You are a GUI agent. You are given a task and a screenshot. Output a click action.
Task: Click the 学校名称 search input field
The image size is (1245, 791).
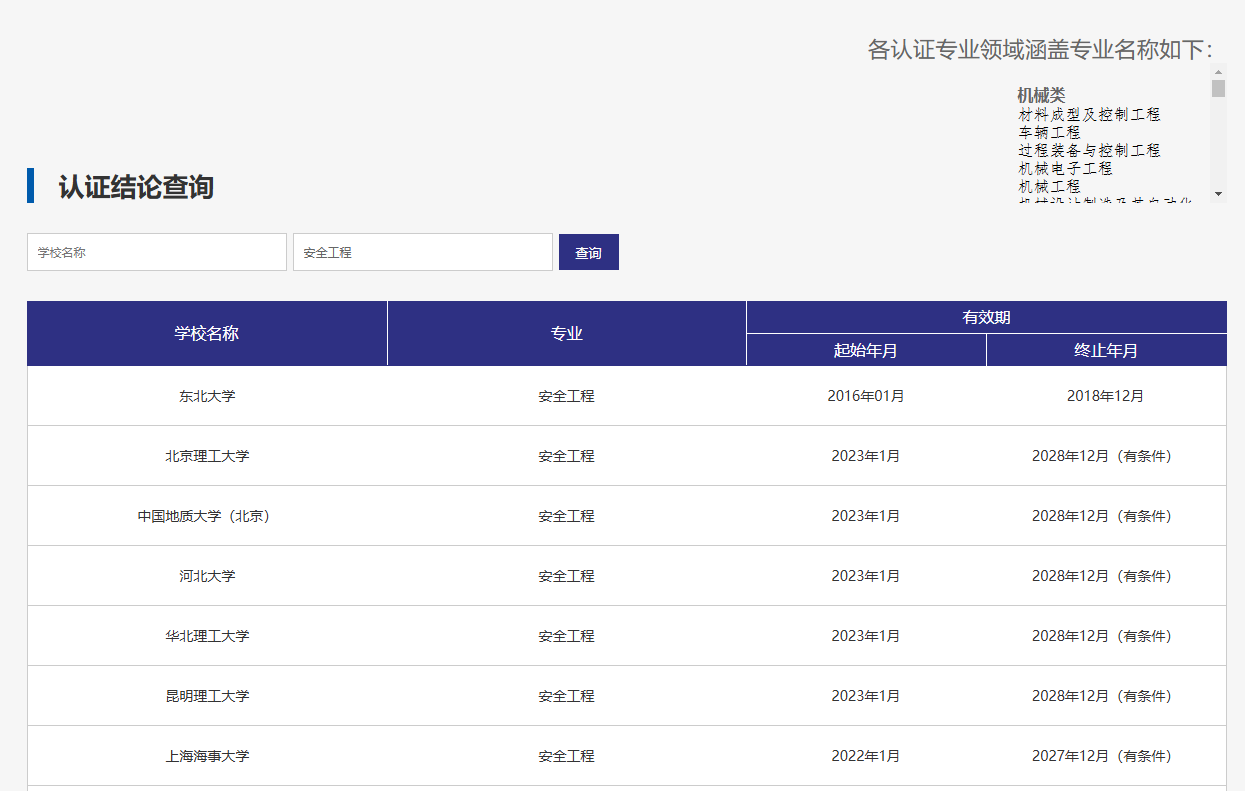pos(157,252)
